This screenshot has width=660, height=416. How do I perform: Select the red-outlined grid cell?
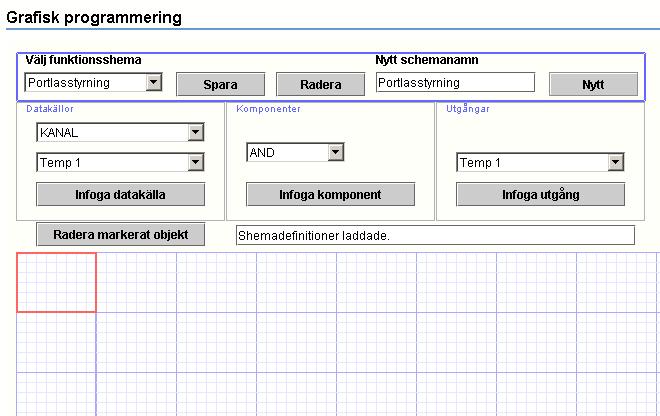point(56,283)
